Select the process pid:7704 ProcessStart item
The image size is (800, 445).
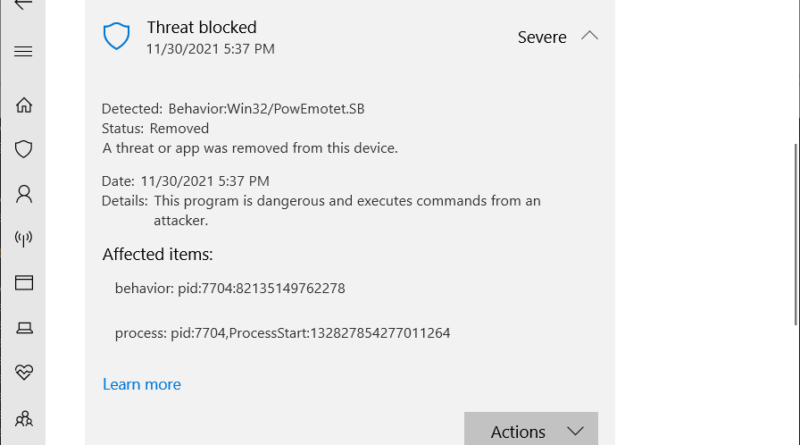coord(282,333)
